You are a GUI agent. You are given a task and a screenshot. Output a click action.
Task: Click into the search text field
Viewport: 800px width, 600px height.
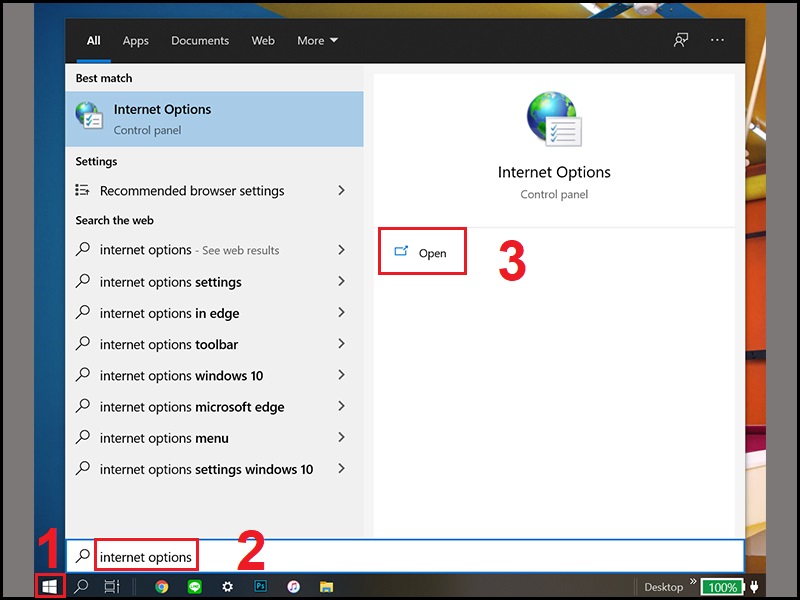point(406,556)
